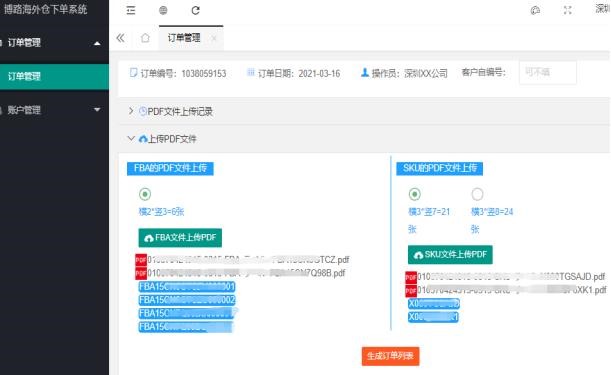Click the operator person icon

(x=365, y=73)
